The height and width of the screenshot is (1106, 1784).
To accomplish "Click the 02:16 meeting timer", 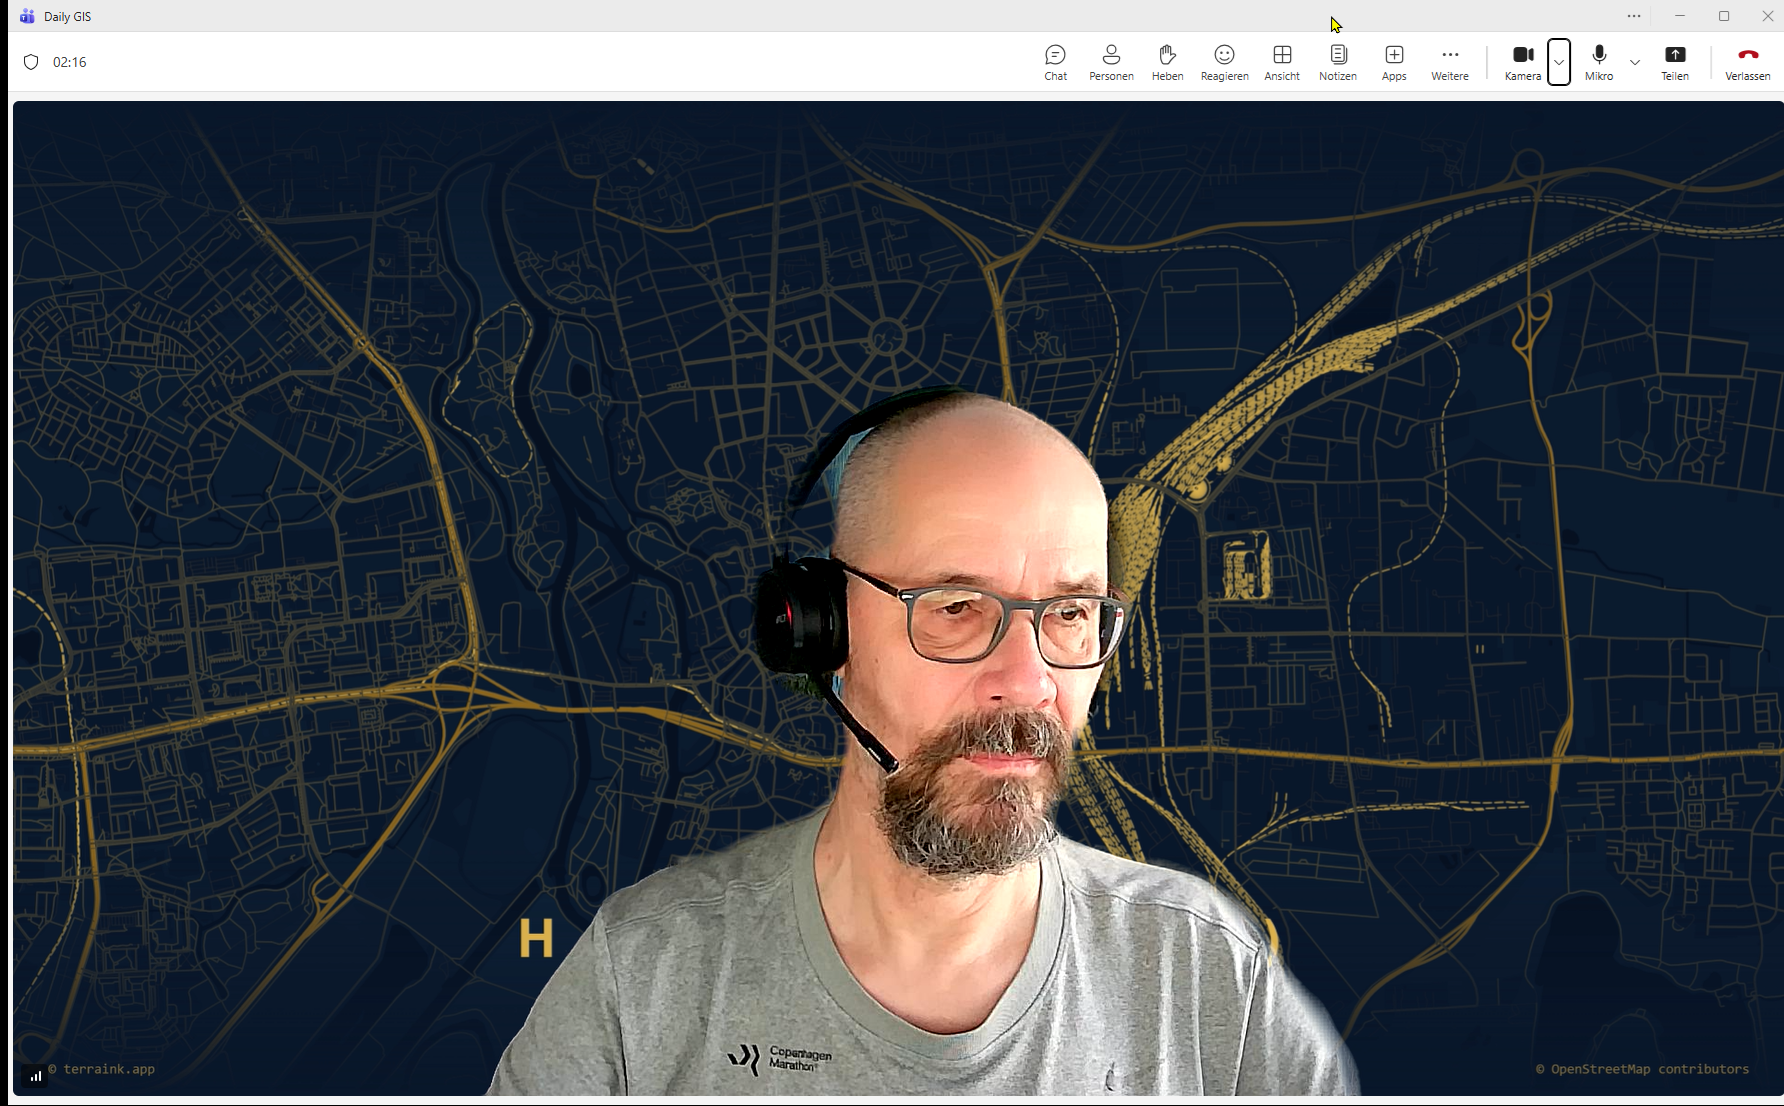I will (70, 62).
